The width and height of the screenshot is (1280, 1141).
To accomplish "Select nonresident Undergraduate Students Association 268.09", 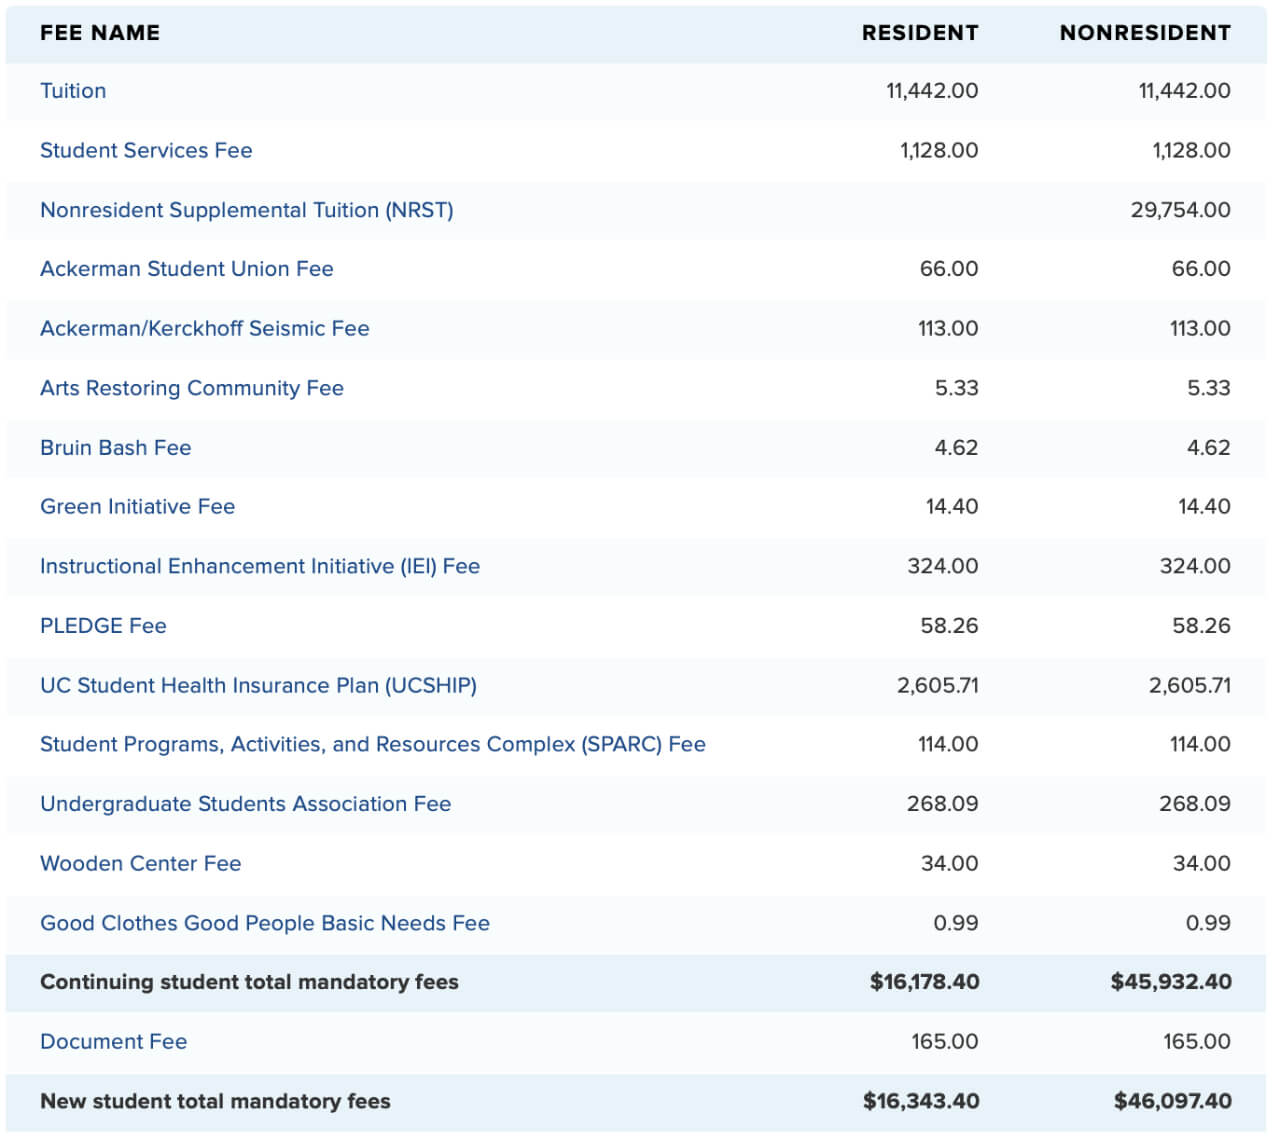I will coord(1195,804).
